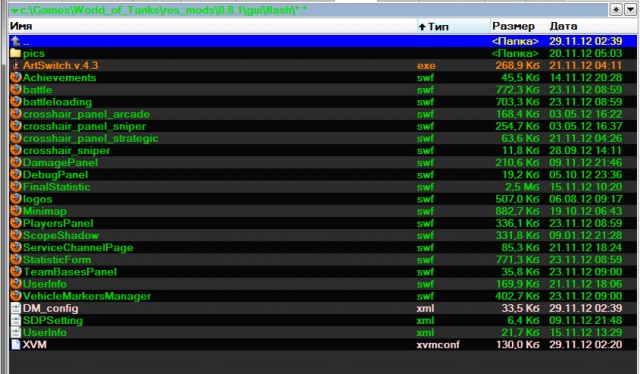Select the 'crosshair_panel_sniper' file name
Image resolution: width=640 pixels, height=374 pixels.
pos(84,127)
